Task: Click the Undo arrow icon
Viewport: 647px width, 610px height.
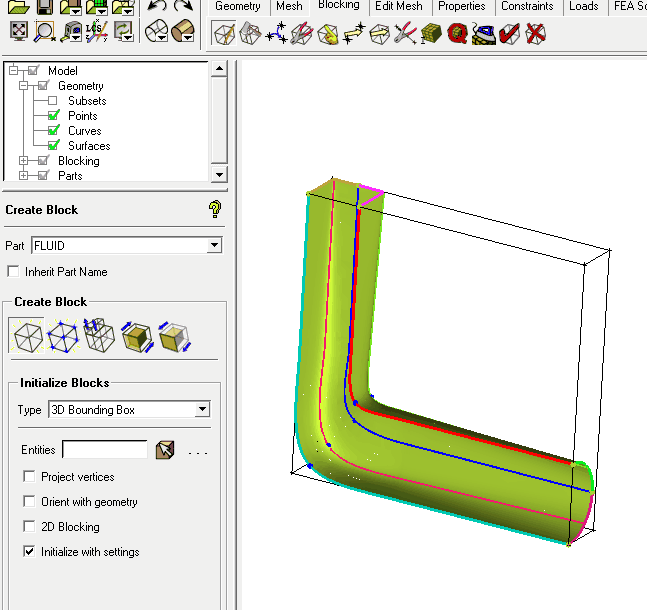Action: (157, 8)
